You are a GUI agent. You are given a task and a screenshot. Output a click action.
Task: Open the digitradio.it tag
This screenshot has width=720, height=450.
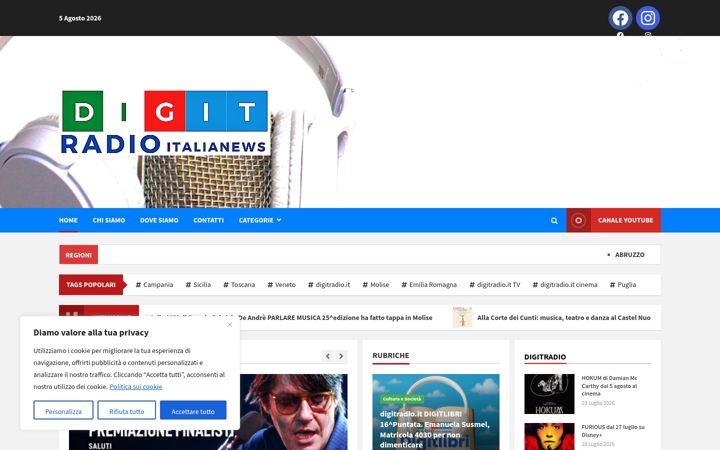click(329, 285)
